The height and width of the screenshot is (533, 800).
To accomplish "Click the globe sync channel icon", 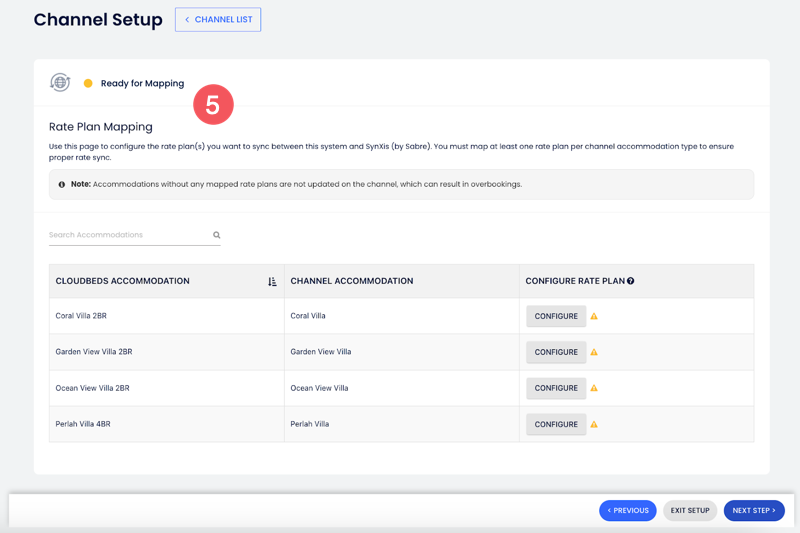I will [60, 83].
